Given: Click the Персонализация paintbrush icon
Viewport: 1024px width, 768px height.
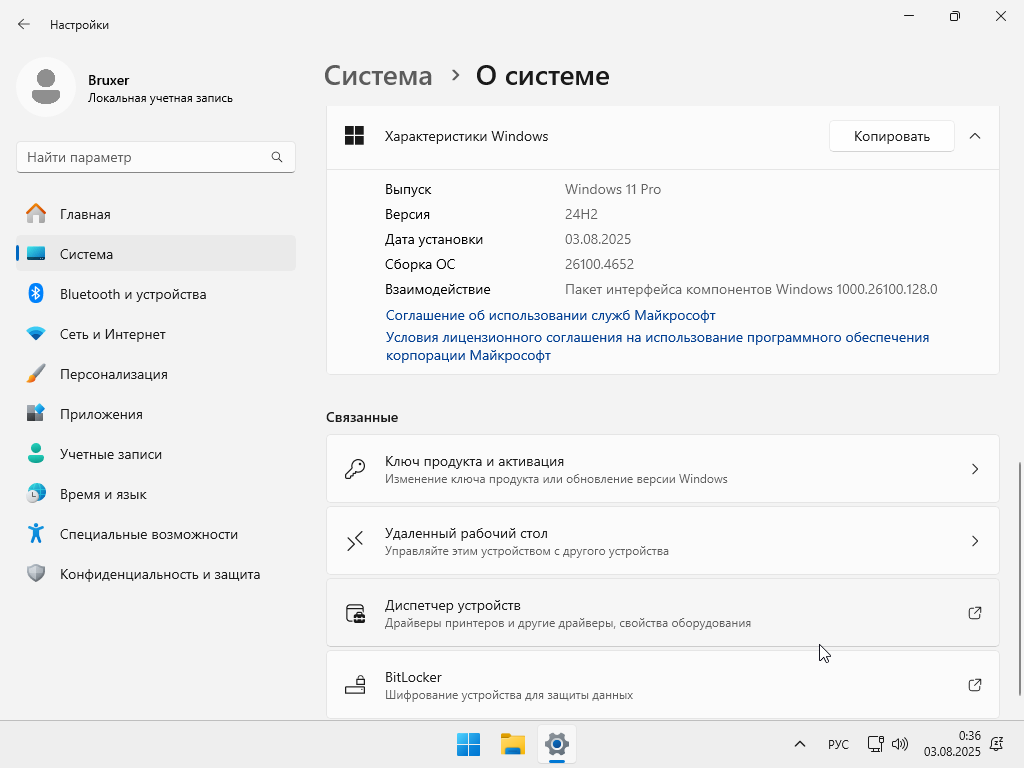Looking at the screenshot, I should coord(36,374).
